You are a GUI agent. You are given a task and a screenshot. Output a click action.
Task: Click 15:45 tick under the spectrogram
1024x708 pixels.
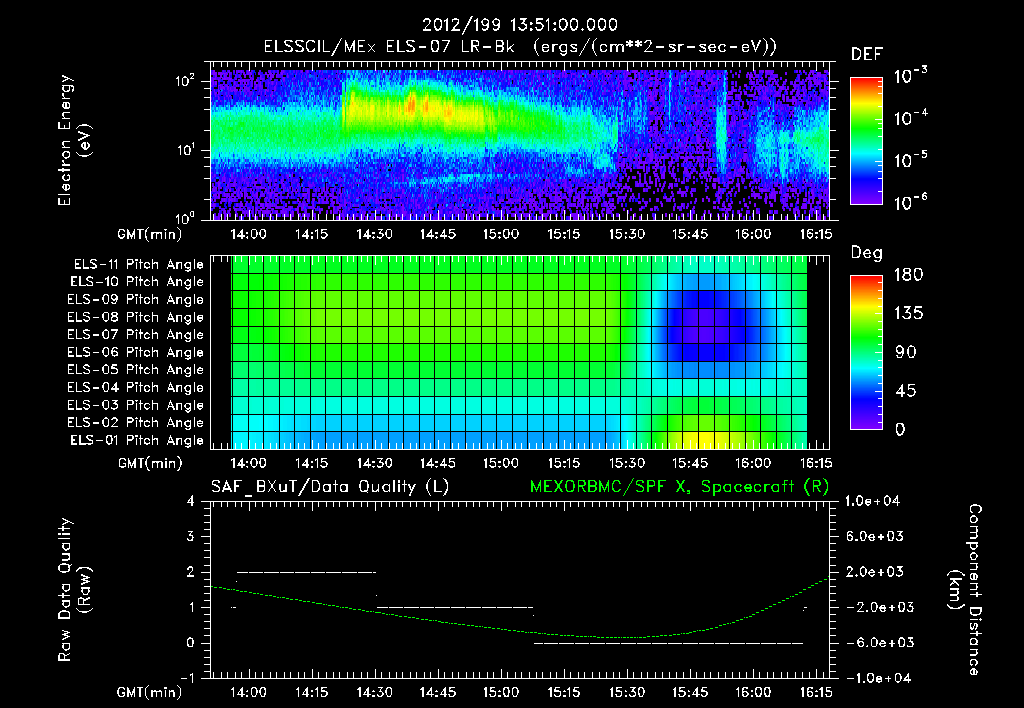[690, 234]
